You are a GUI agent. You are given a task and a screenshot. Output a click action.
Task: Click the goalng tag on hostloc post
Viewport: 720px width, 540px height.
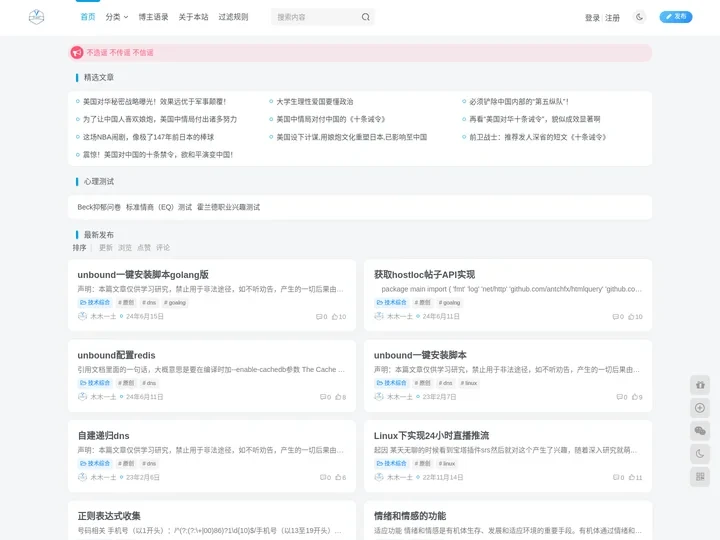point(449,303)
